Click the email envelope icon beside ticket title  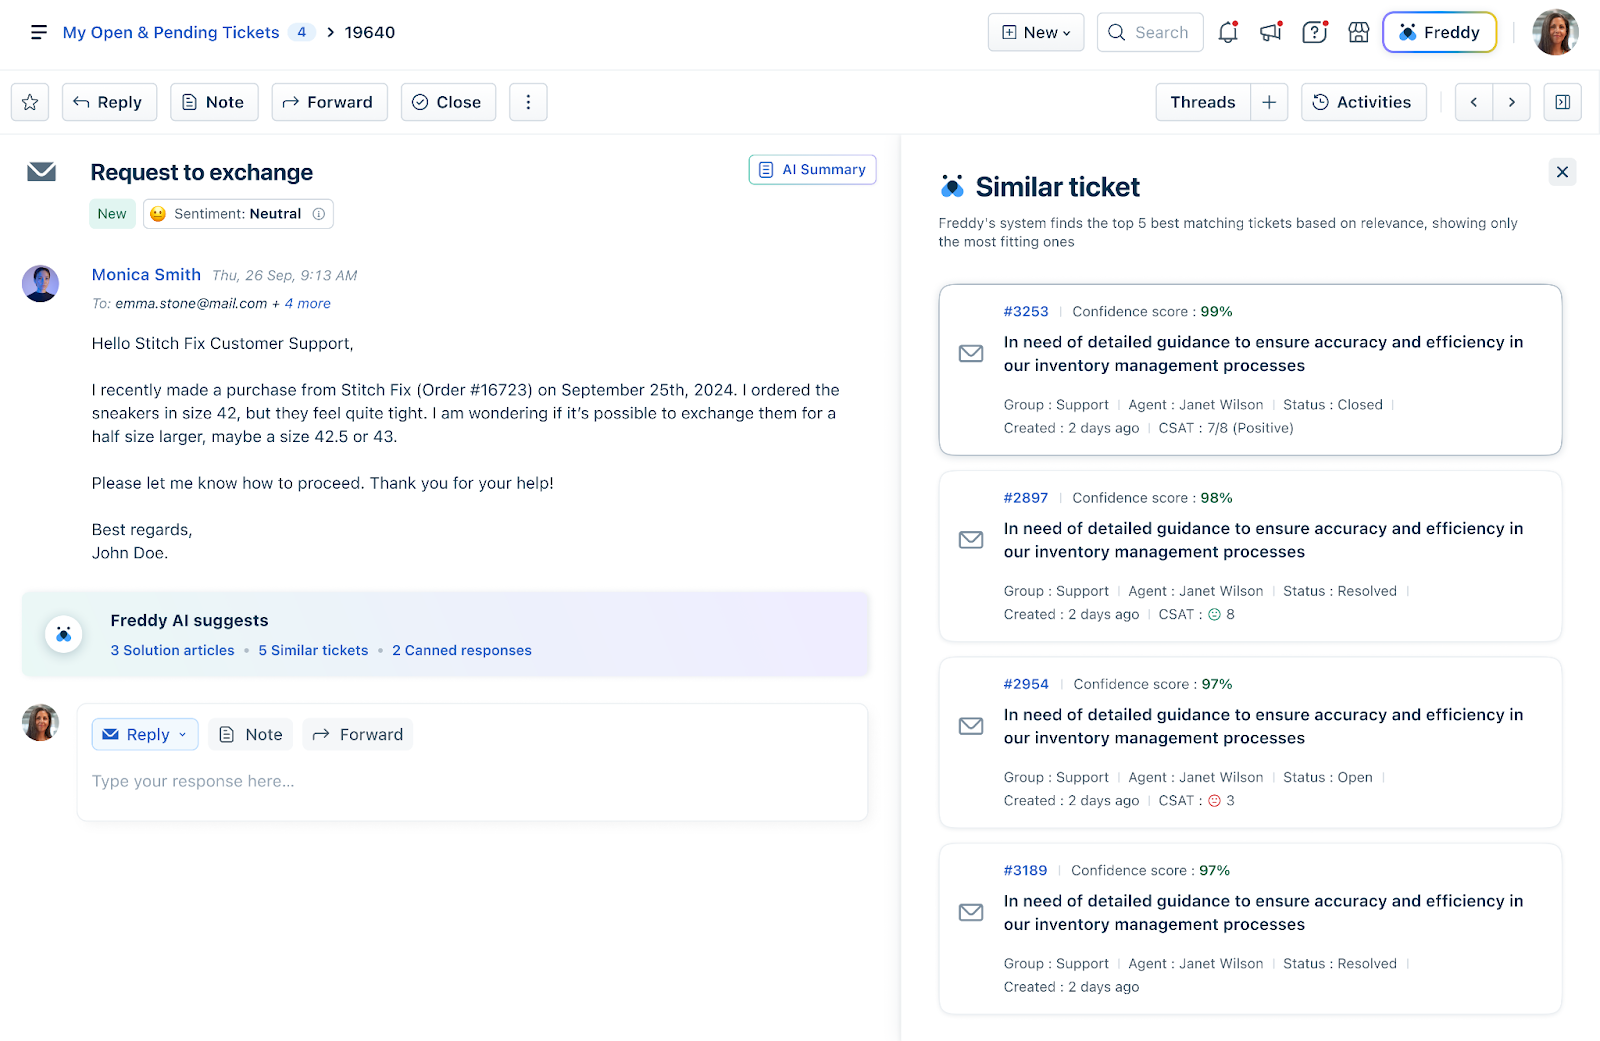(x=41, y=172)
